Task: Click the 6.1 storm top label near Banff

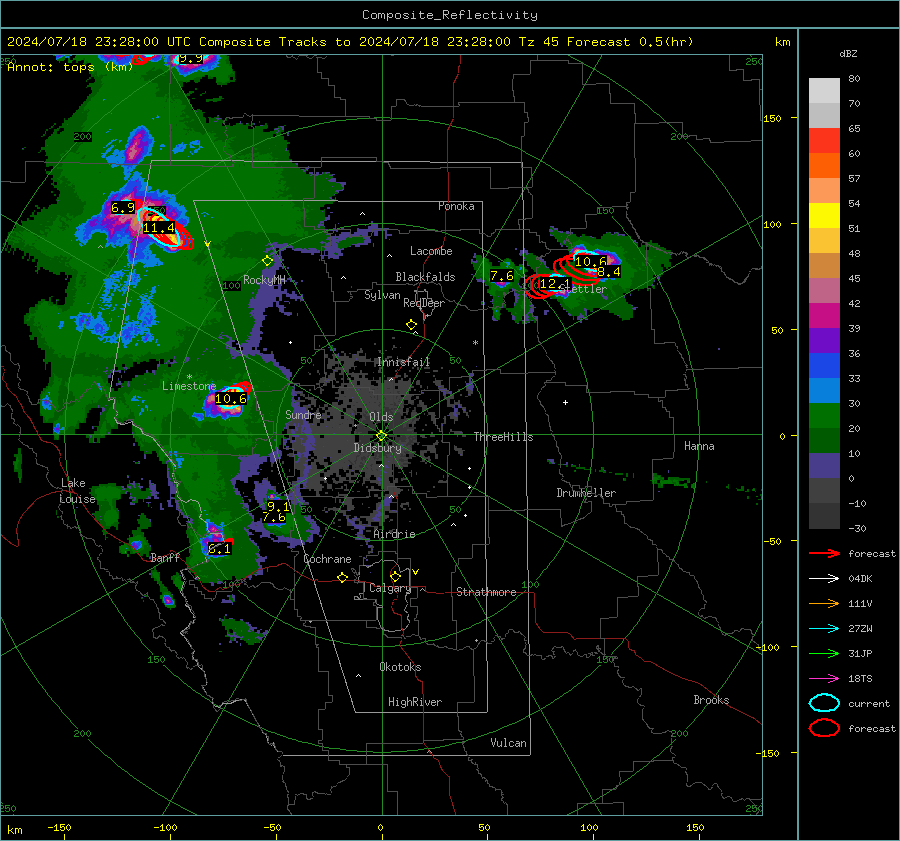Action: (x=219, y=549)
